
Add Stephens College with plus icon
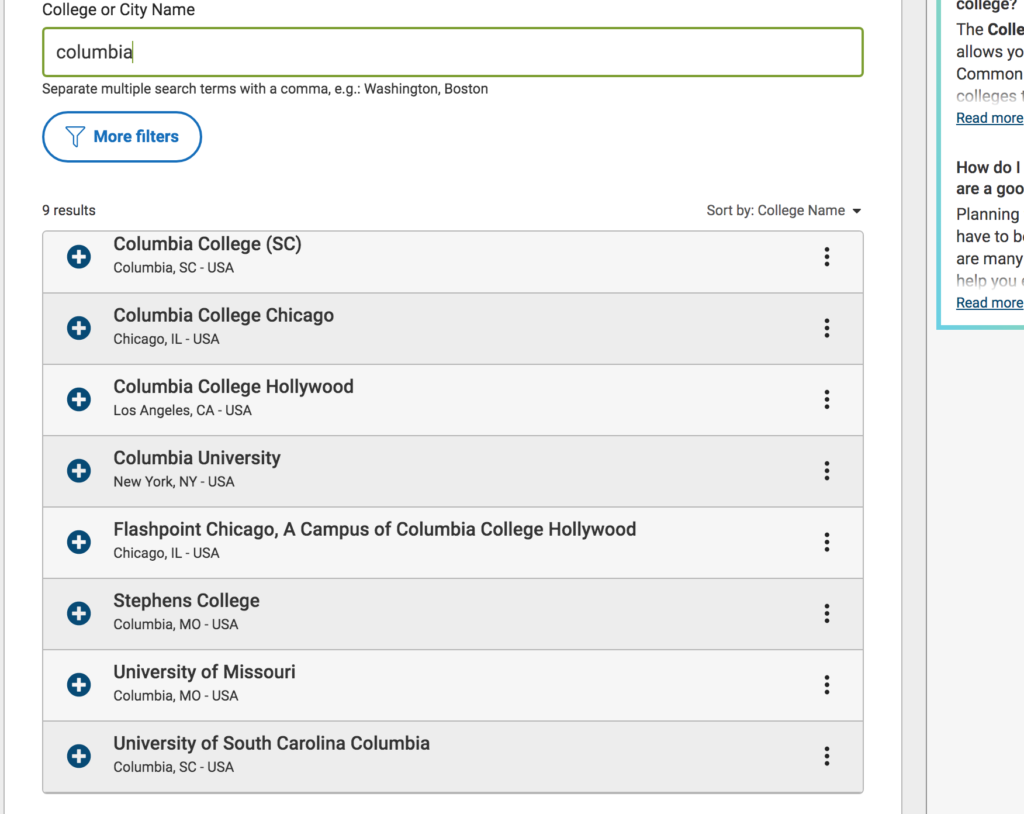click(79, 613)
